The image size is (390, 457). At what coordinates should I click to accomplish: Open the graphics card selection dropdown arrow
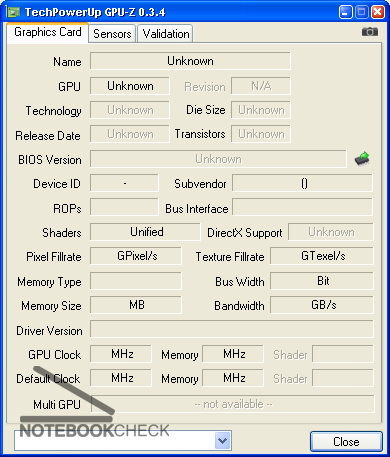[x=223, y=441]
